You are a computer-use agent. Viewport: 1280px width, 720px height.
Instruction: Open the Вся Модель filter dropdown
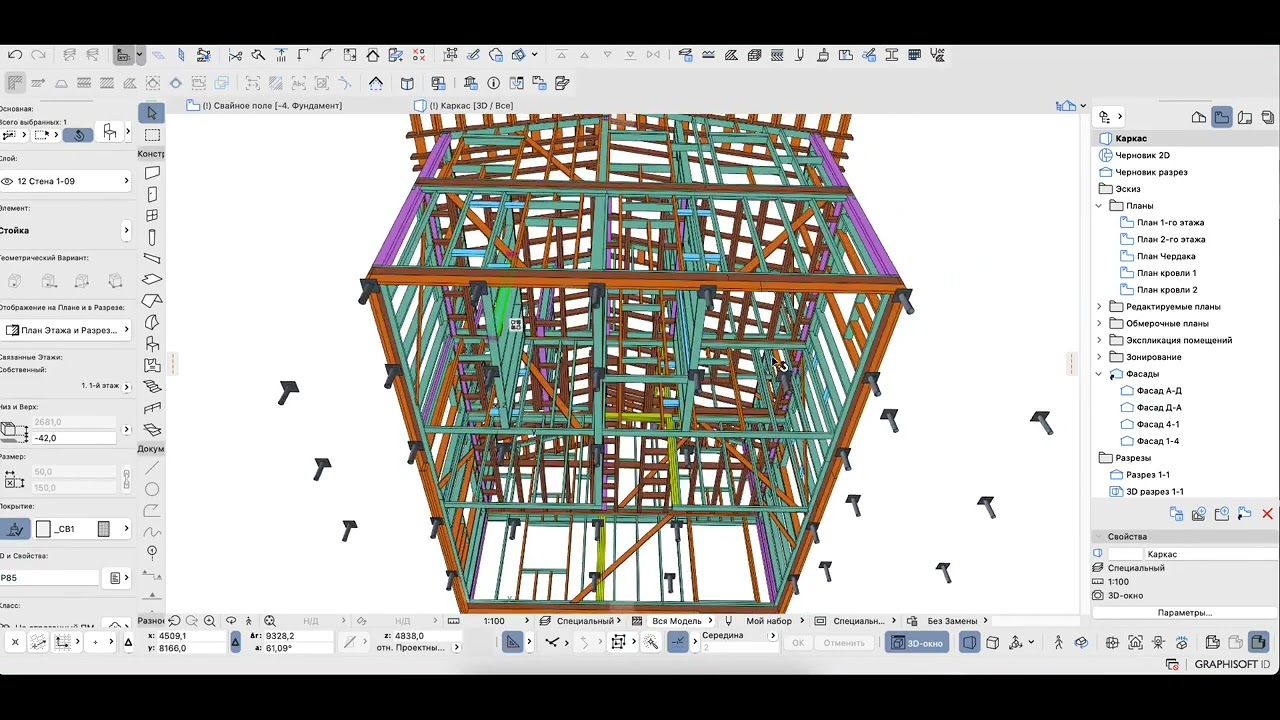(683, 621)
